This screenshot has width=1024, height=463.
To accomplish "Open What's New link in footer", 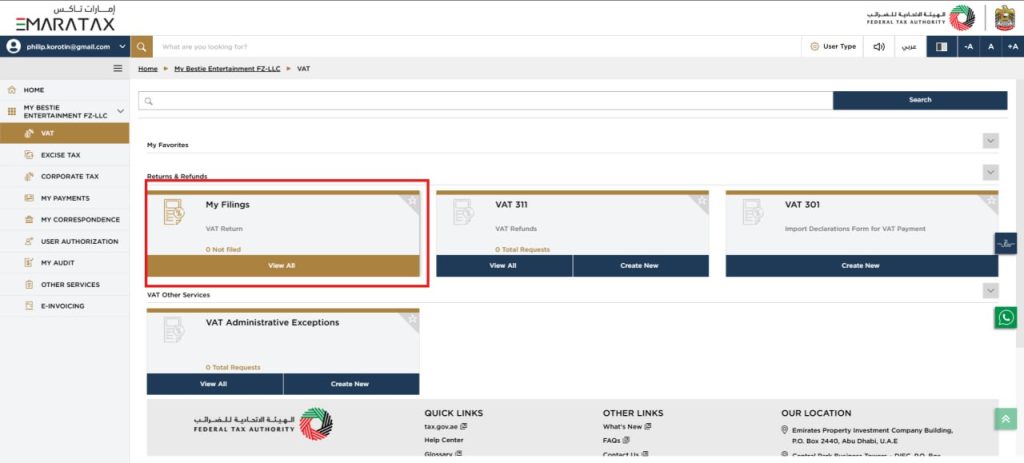I will pyautogui.click(x=627, y=426).
